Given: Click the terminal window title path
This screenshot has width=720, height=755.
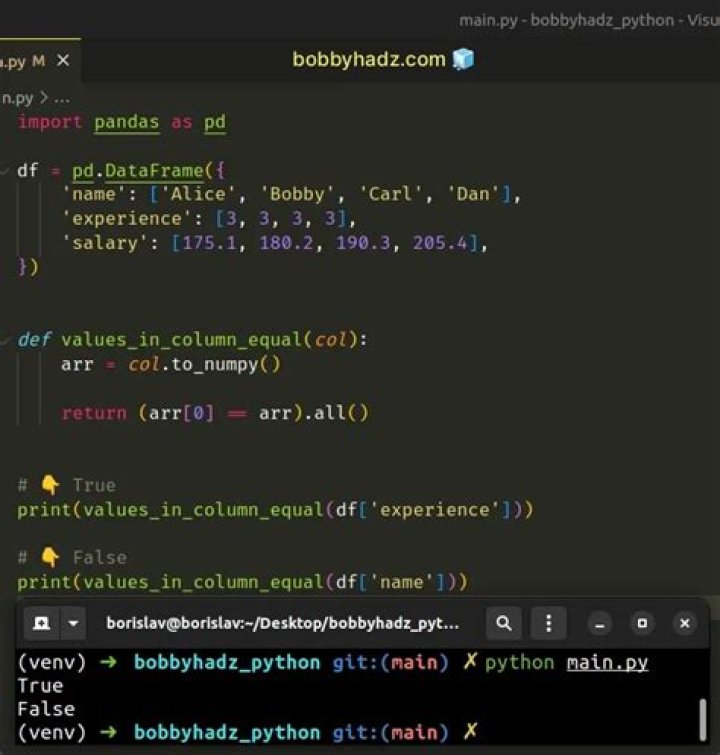Looking at the screenshot, I should click(x=283, y=624).
